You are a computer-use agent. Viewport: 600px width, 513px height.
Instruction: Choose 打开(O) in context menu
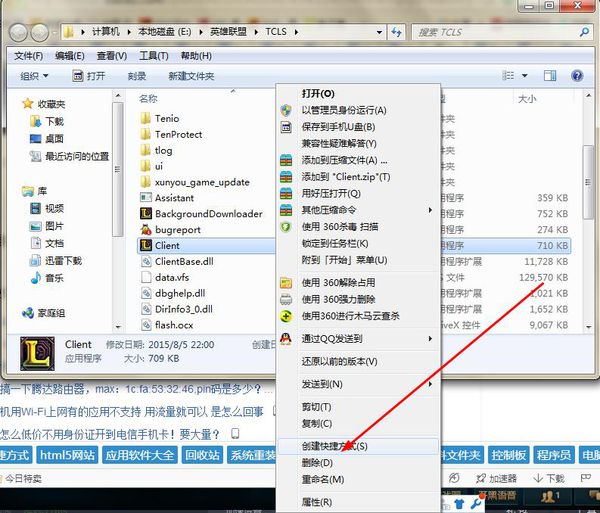click(x=358, y=93)
